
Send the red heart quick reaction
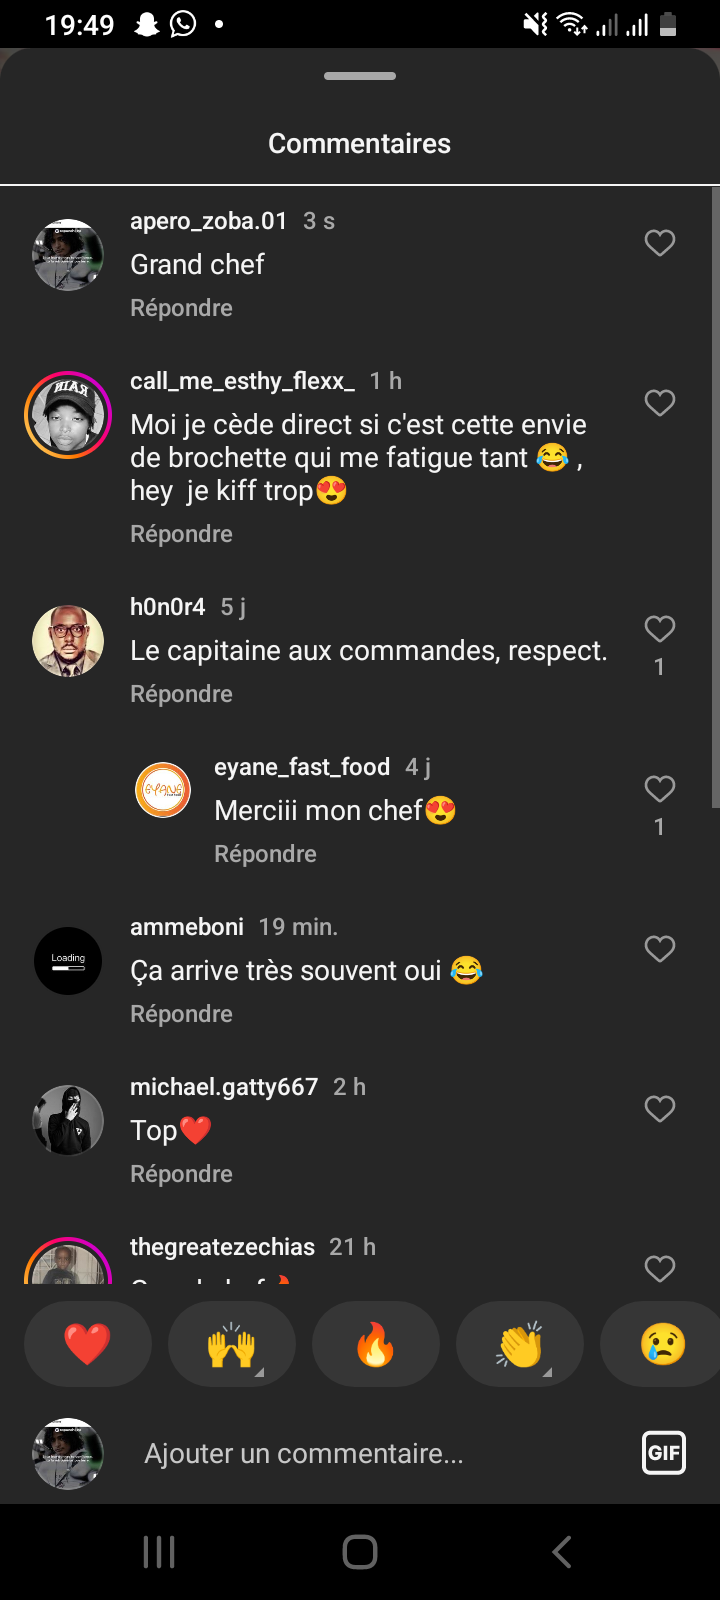88,1344
